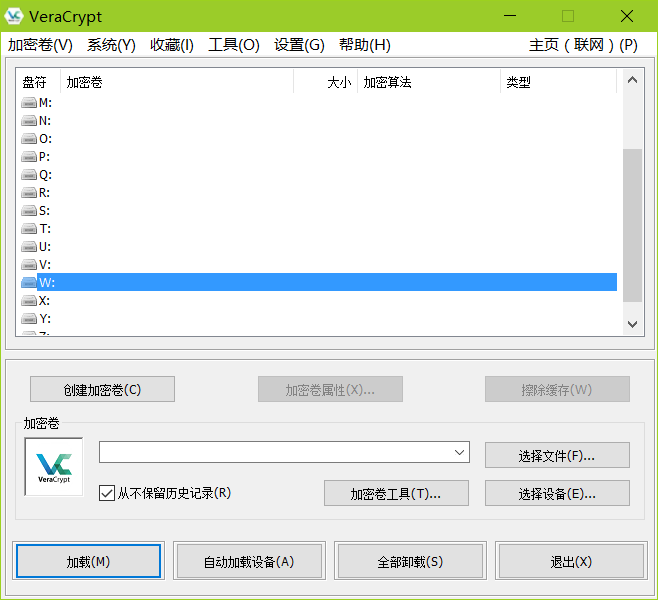This screenshot has height=600, width=658.
Task: Open the 工具(O) menu
Action: (233, 45)
